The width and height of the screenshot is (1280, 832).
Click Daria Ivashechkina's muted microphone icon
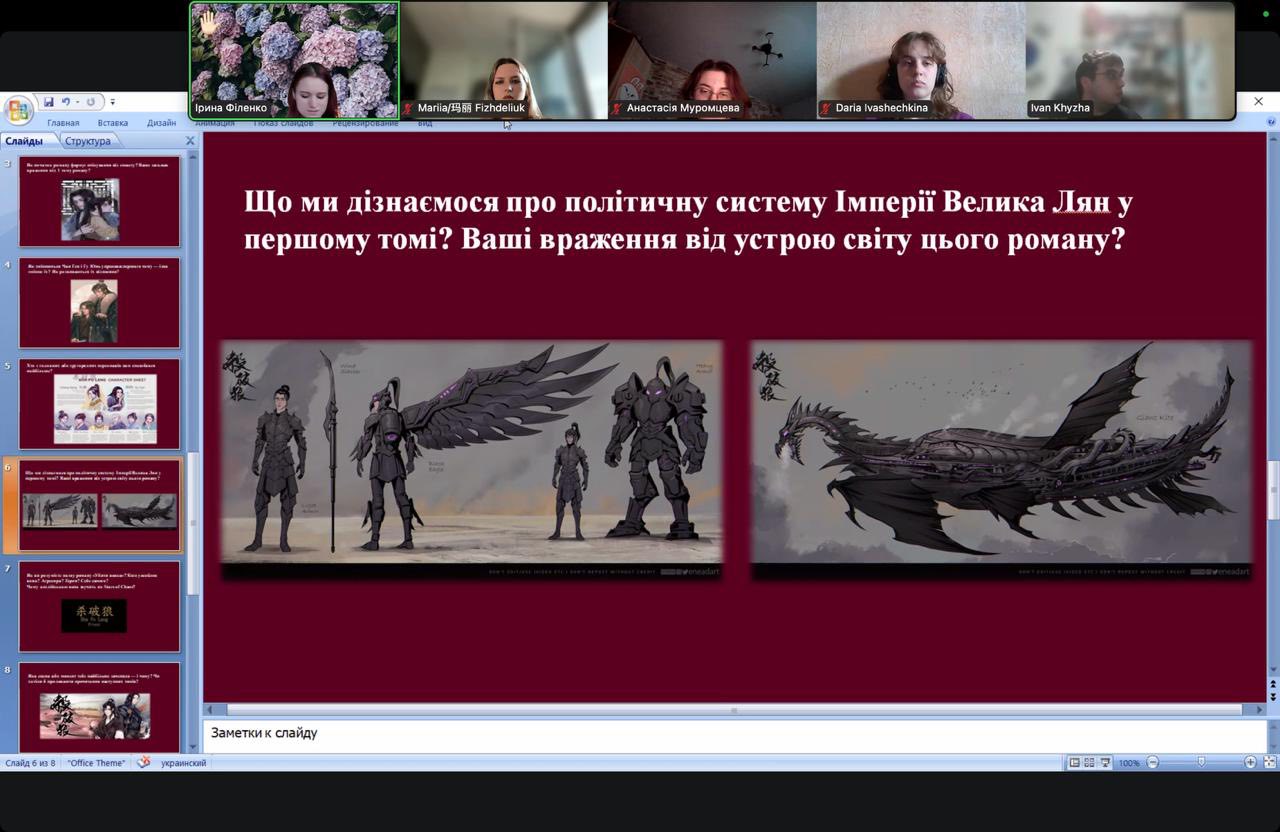click(x=827, y=108)
